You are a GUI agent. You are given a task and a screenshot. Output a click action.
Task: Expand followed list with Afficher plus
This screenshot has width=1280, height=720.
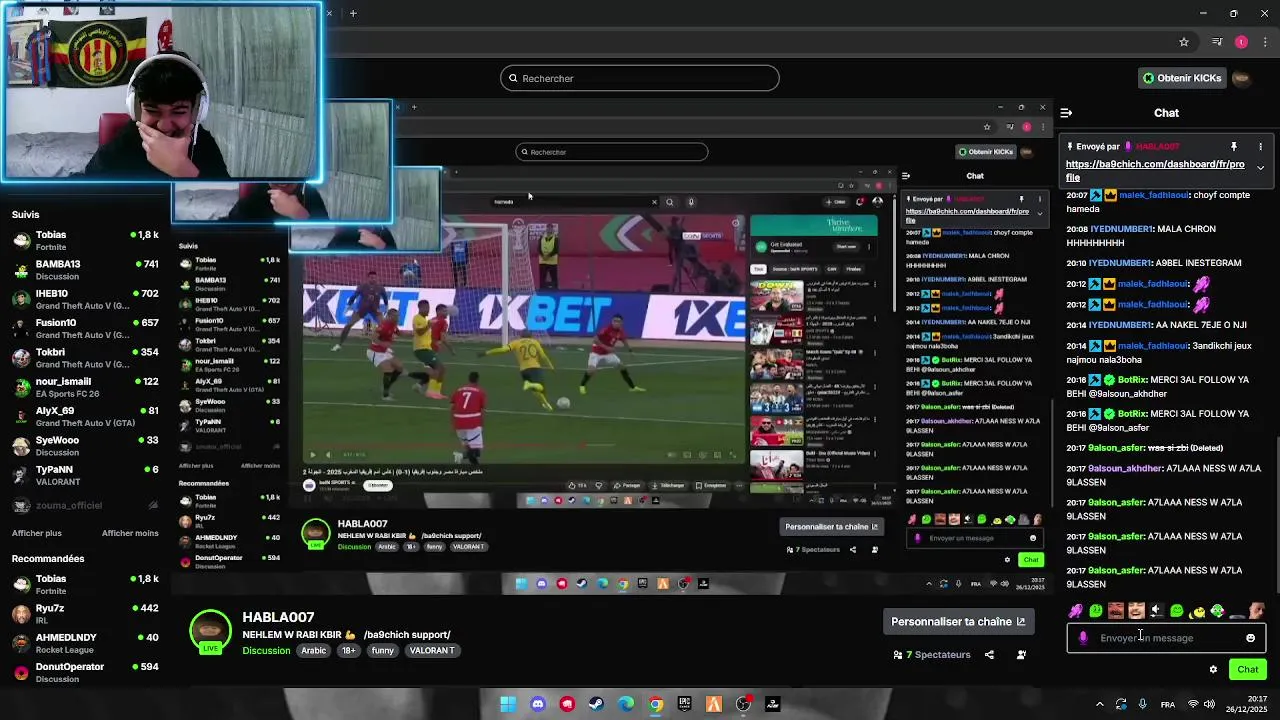click(x=37, y=533)
